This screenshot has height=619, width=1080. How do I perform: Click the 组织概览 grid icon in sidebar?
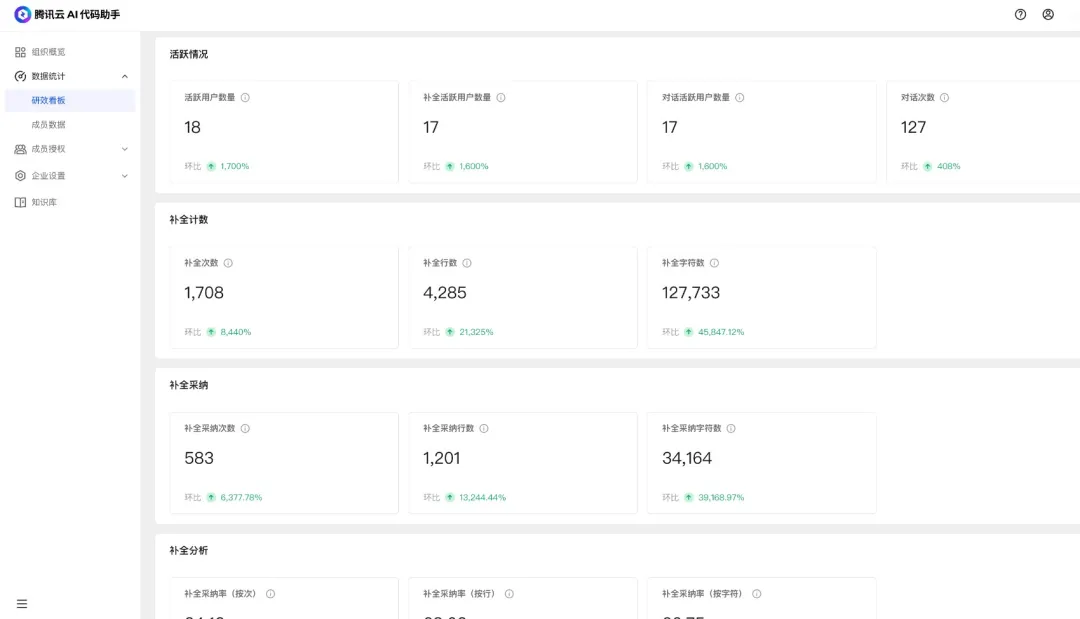20,52
